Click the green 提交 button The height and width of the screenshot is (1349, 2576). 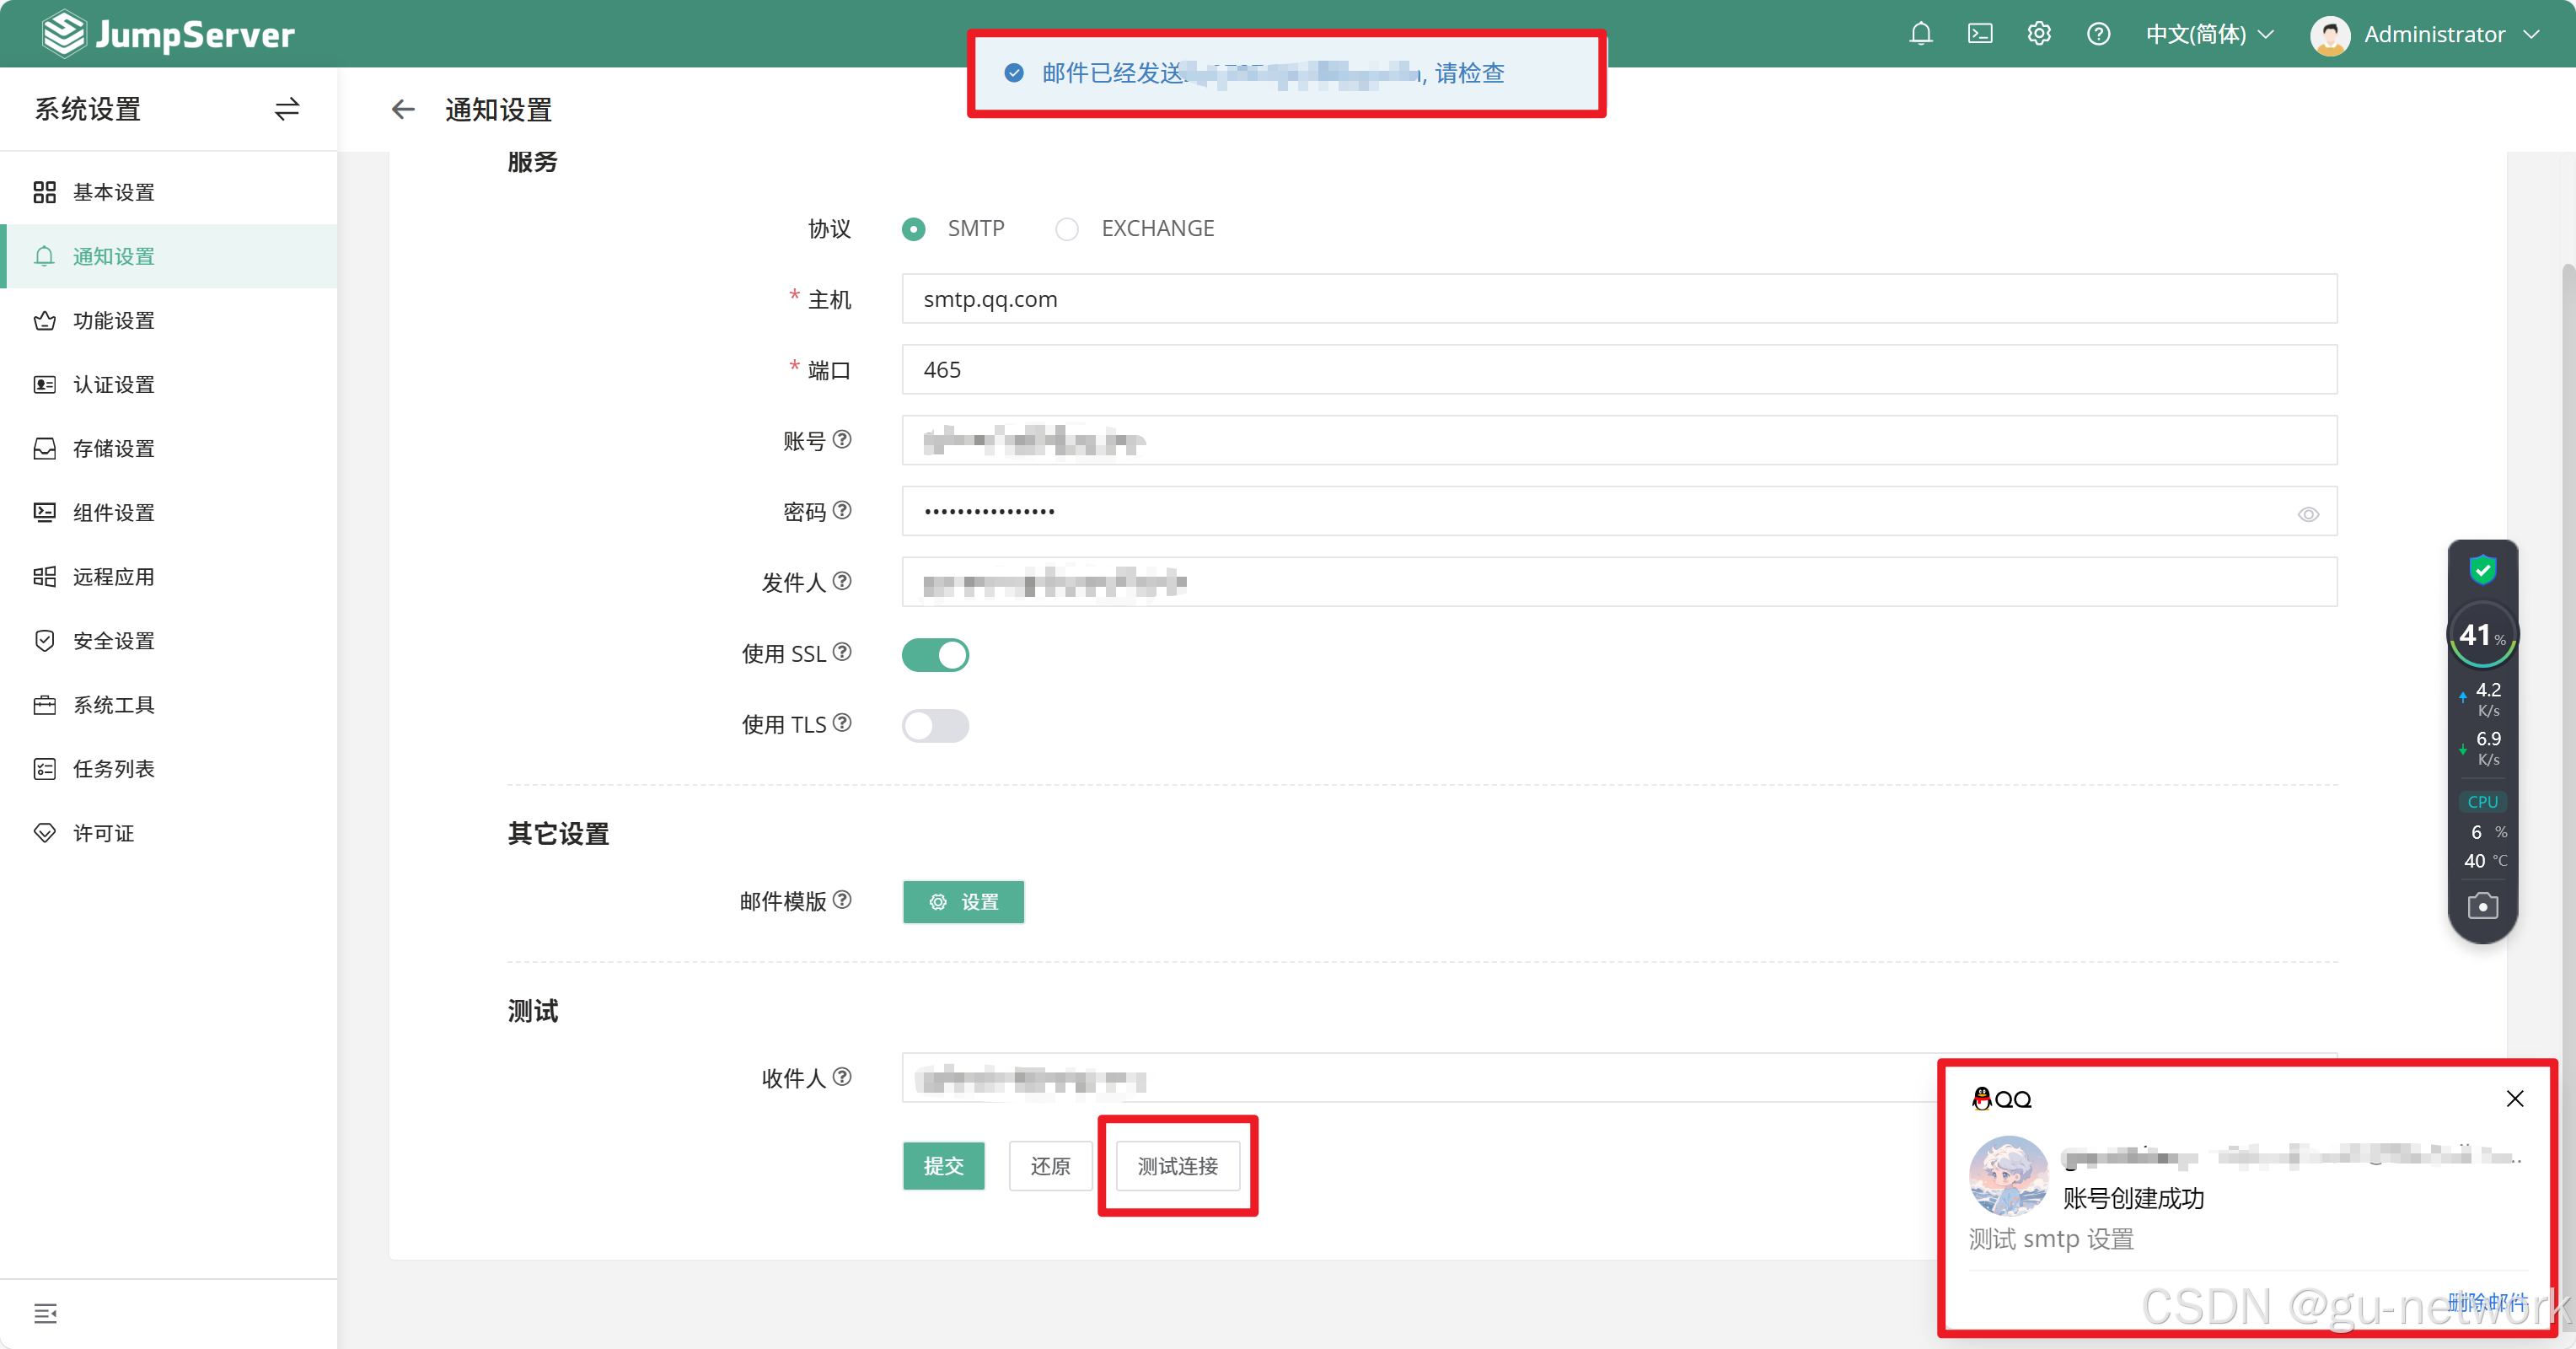[943, 1166]
